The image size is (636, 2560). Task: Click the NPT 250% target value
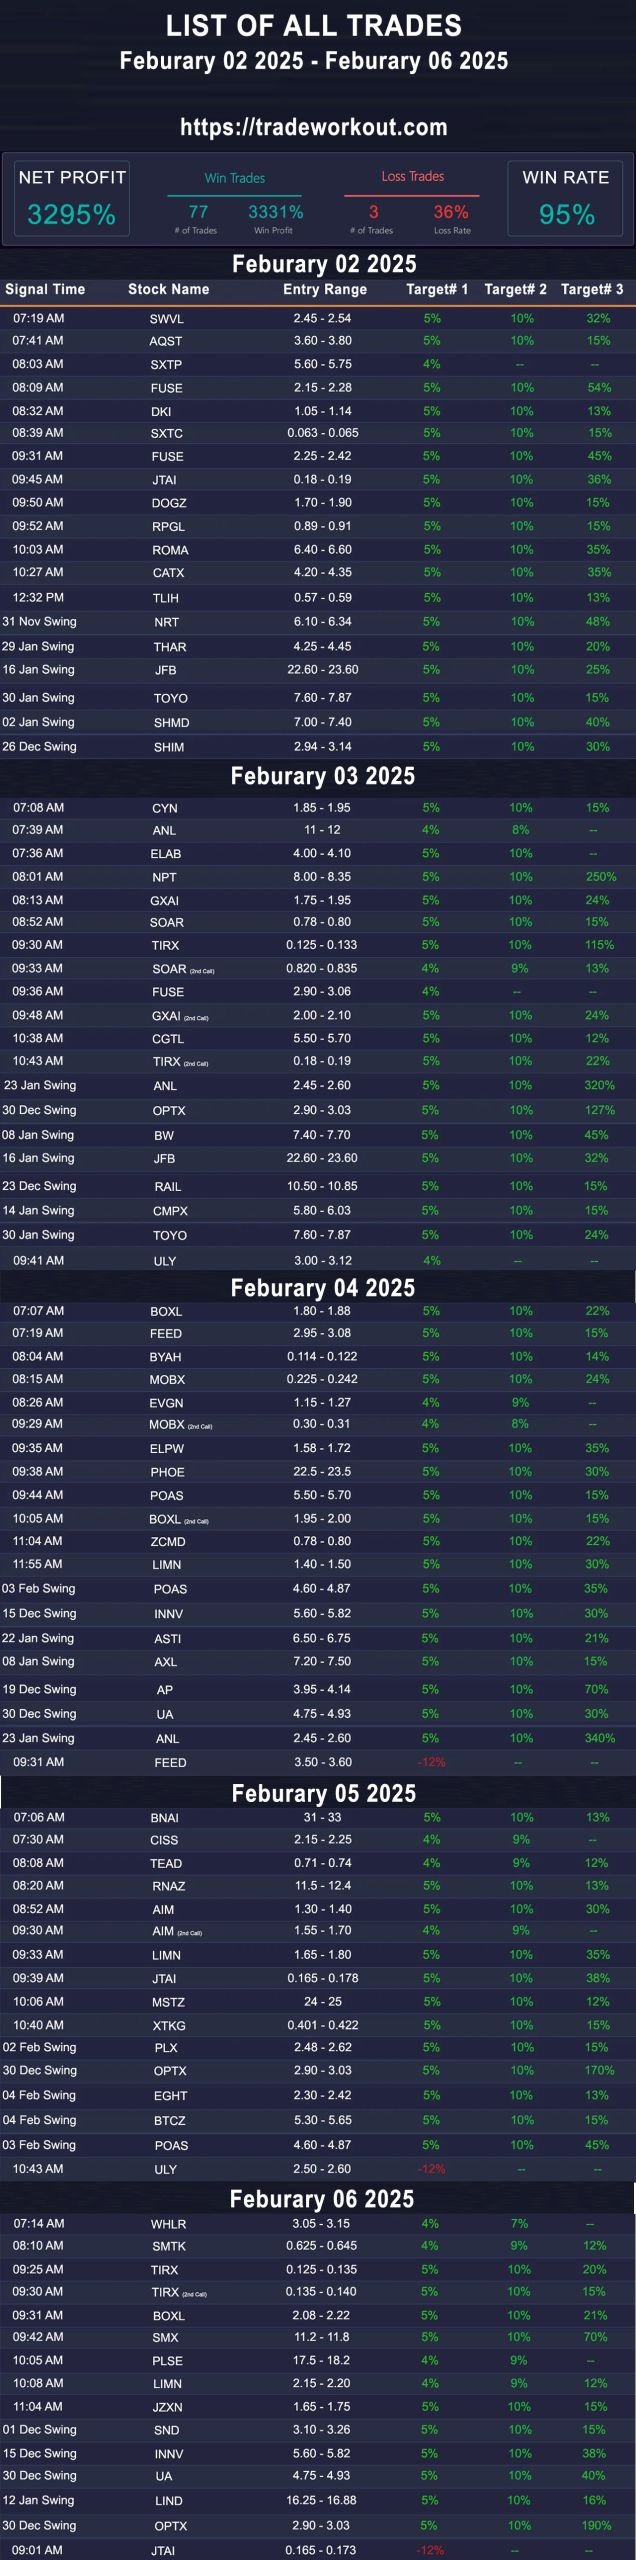pos(600,877)
